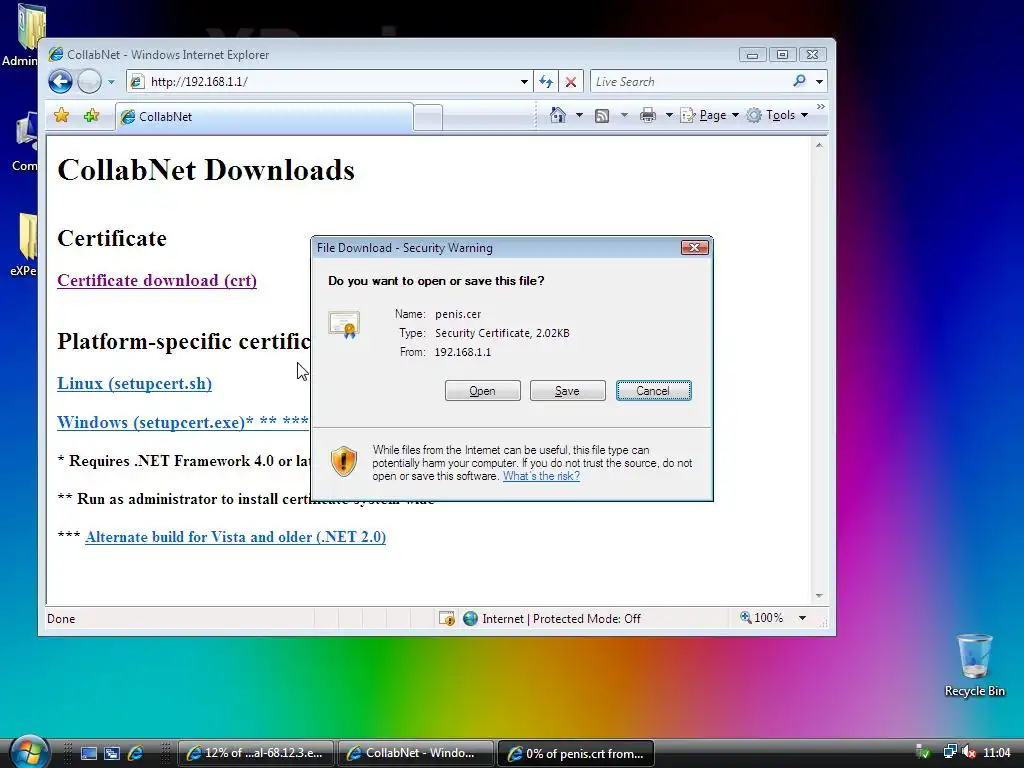Click the file name penis.cer text
The height and width of the screenshot is (768, 1024).
pyautogui.click(x=458, y=314)
